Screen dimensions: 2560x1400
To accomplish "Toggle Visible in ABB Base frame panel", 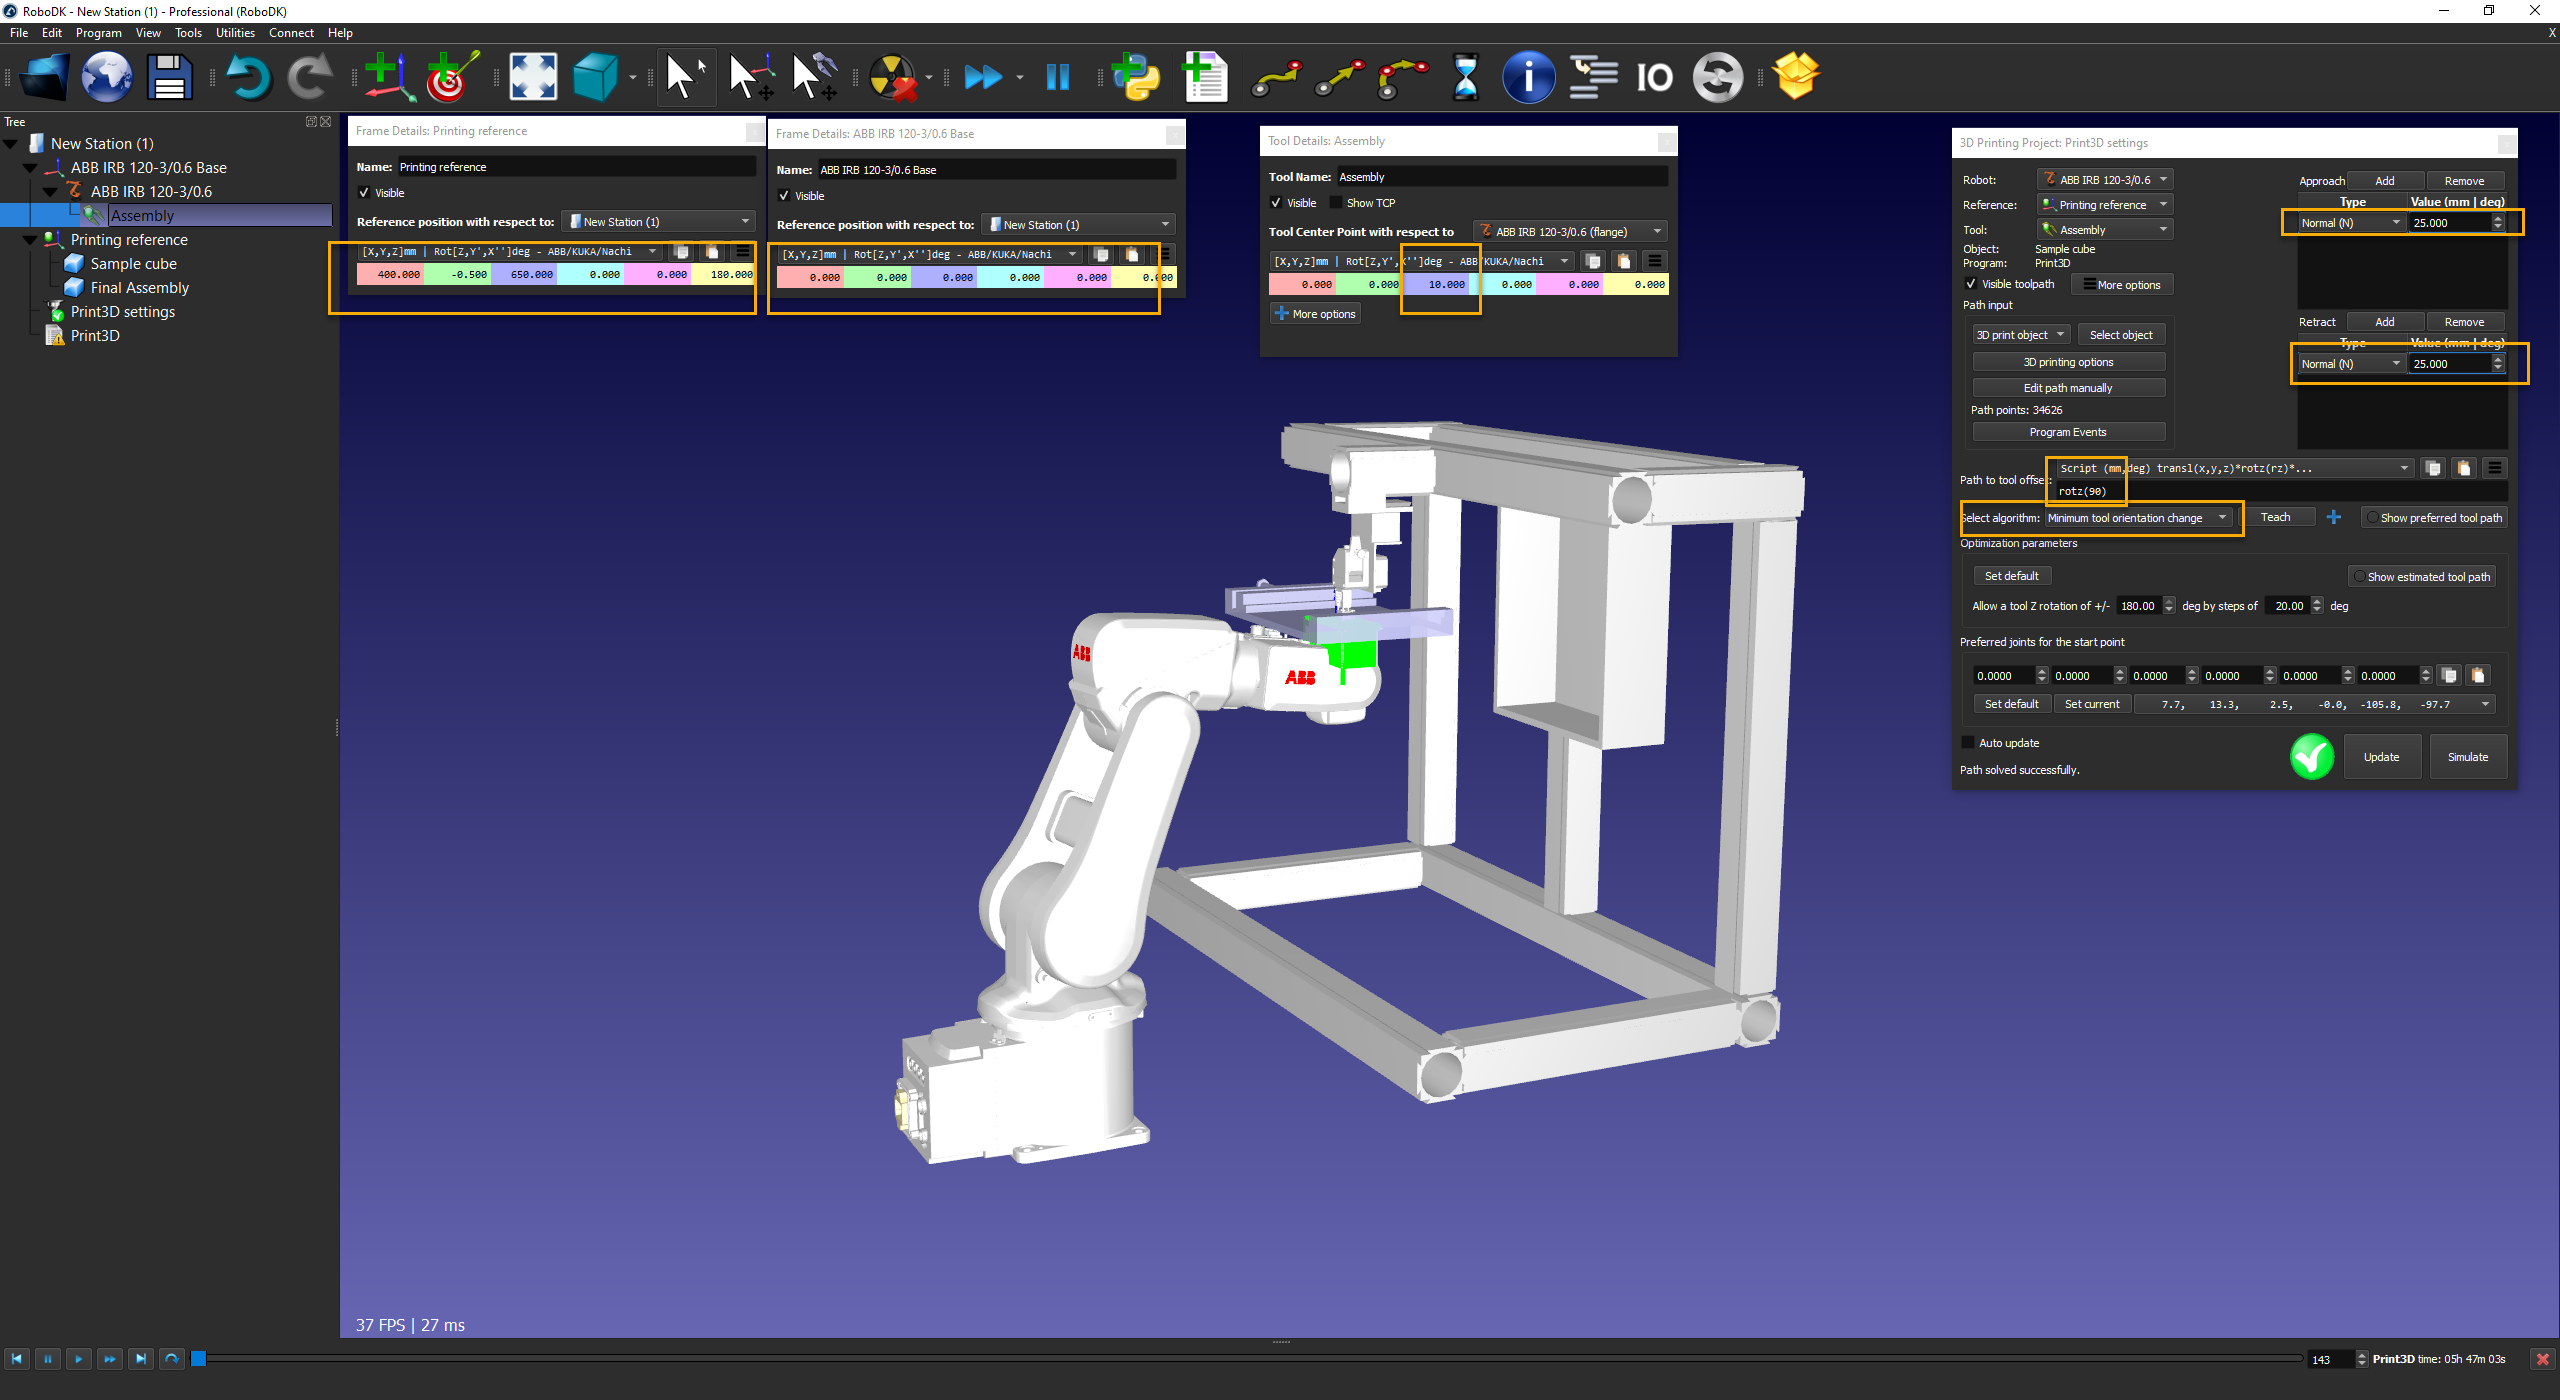I will [784, 196].
